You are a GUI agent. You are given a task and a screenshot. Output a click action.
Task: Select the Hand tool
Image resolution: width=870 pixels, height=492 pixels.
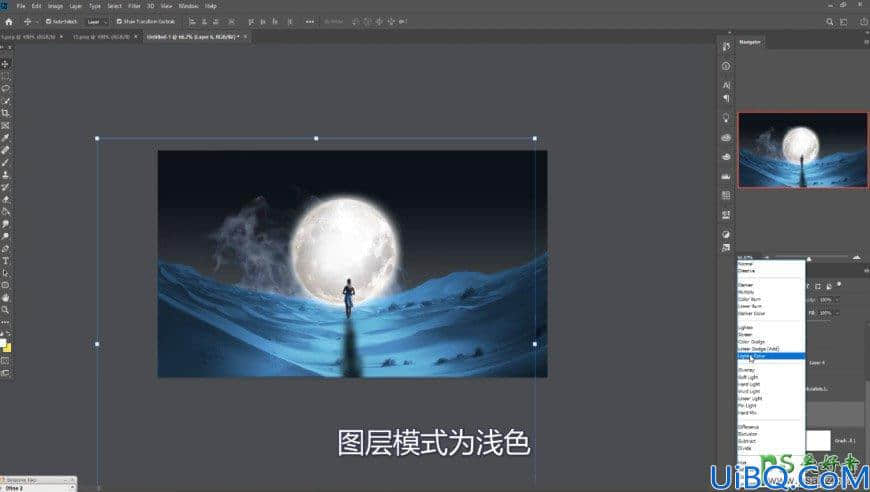pyautogui.click(x=6, y=298)
